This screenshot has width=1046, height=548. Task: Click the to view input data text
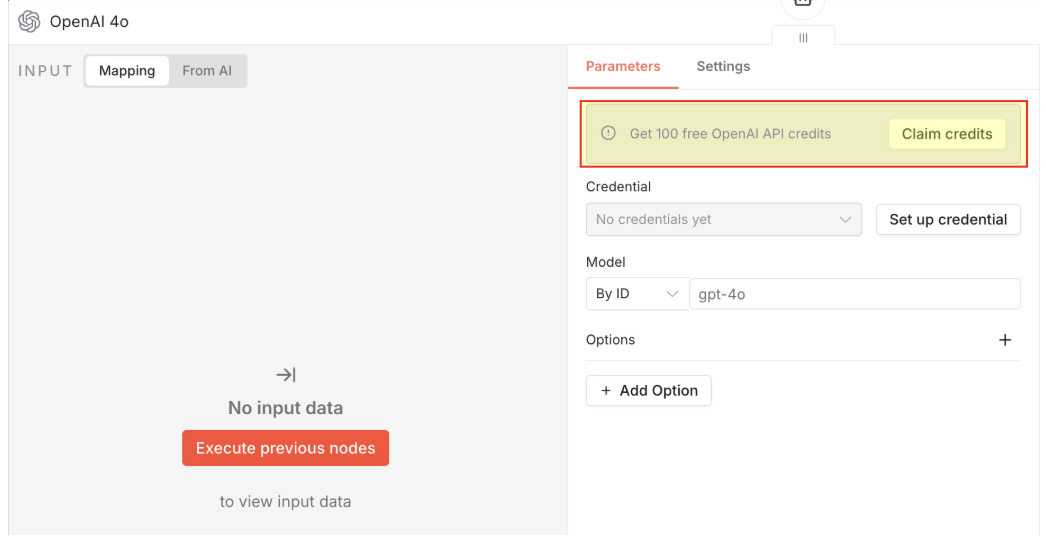(x=286, y=501)
